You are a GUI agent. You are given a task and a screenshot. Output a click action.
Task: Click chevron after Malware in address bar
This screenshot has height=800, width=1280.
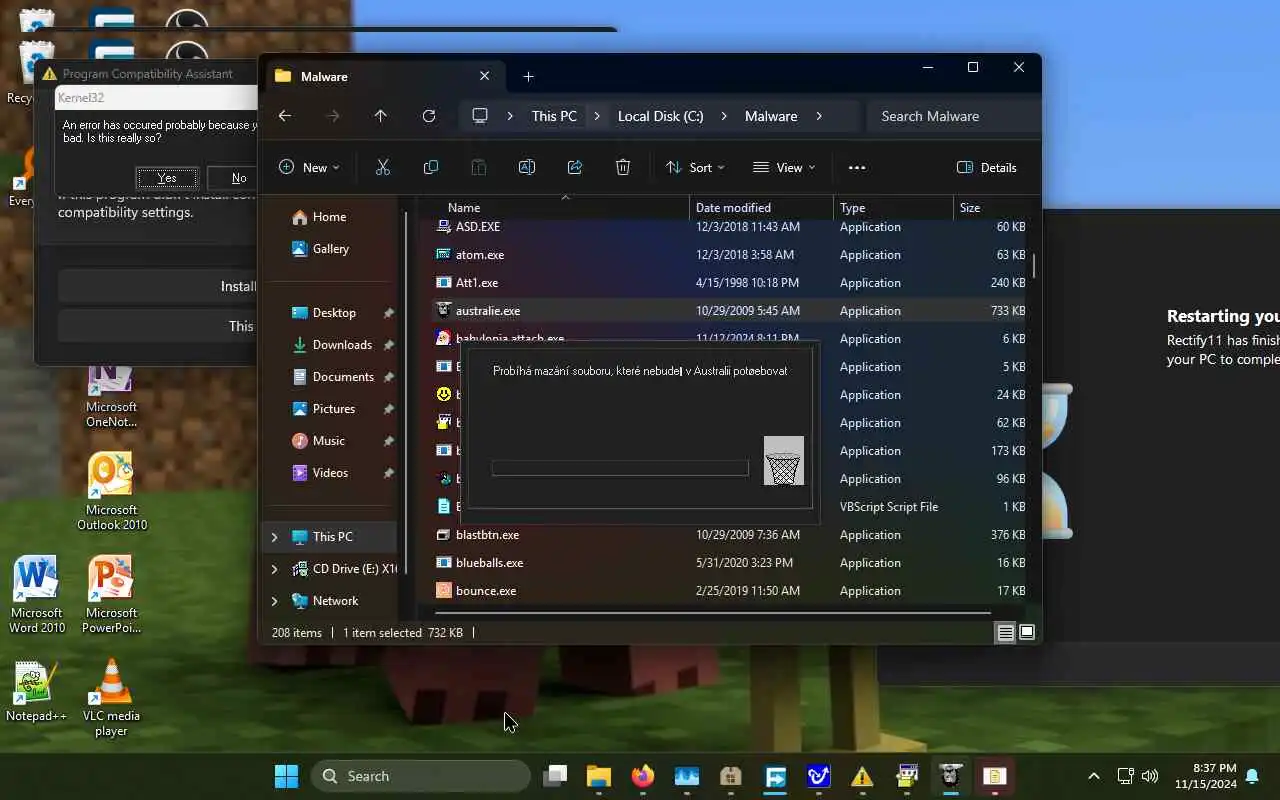(819, 116)
